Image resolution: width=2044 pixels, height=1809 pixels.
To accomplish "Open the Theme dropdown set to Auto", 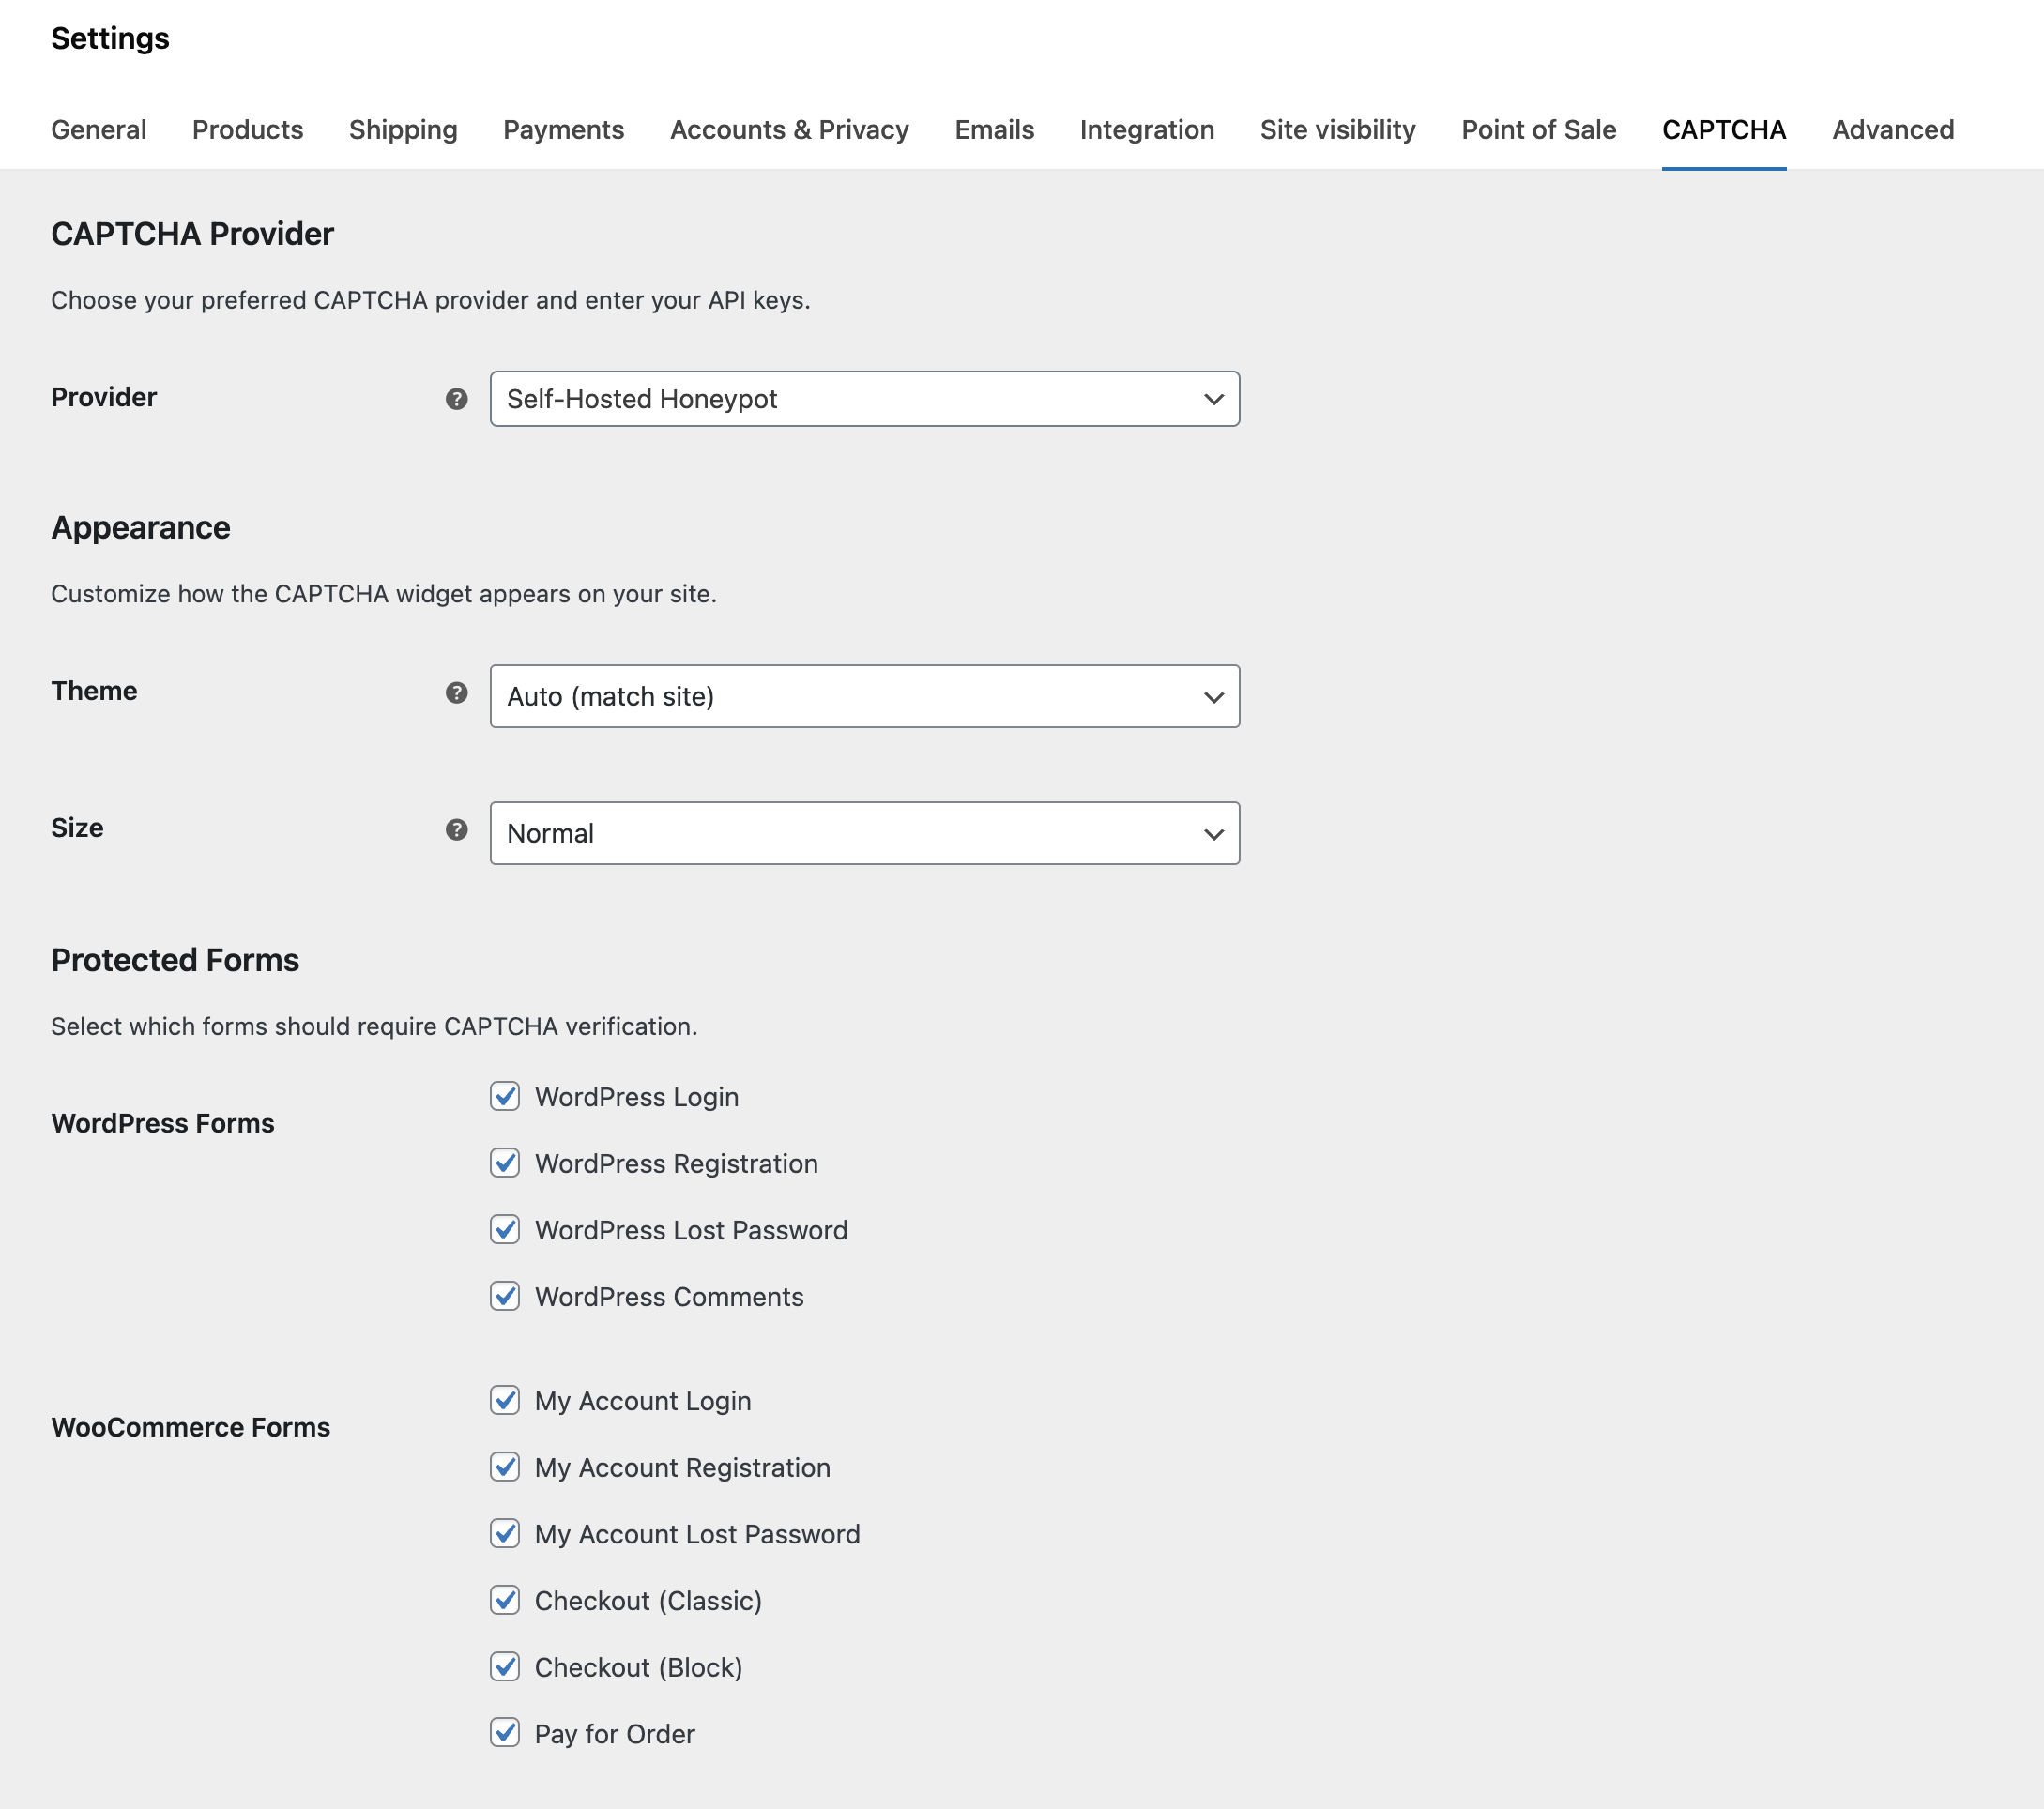I will (864, 696).
